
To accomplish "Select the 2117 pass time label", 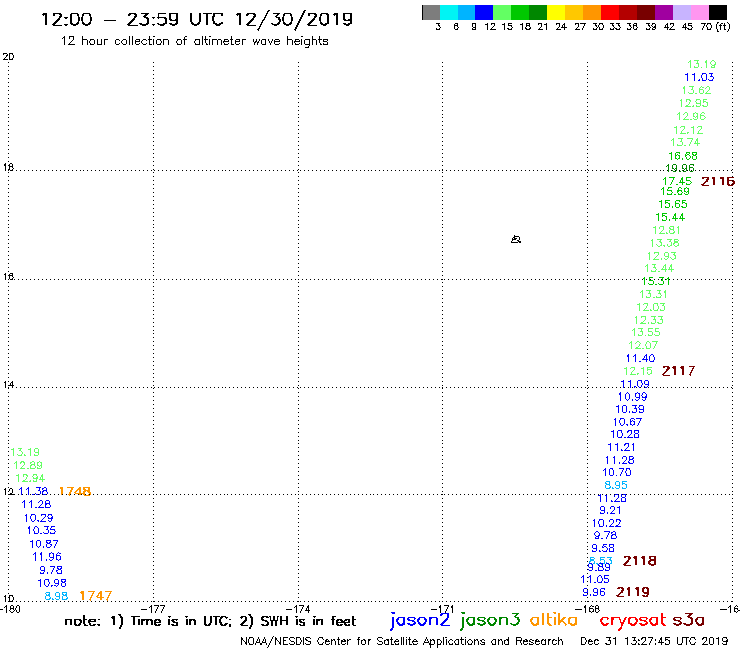I will (x=678, y=371).
